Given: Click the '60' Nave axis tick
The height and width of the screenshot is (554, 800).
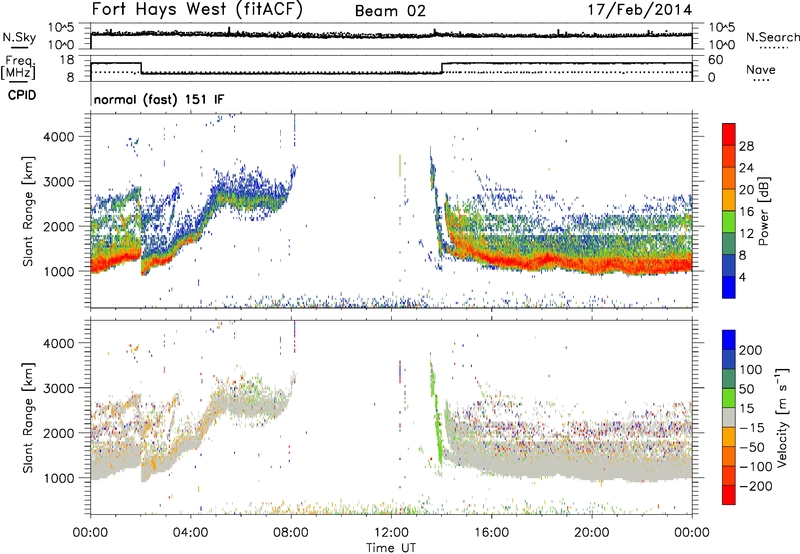Looking at the screenshot, I should tap(716, 60).
